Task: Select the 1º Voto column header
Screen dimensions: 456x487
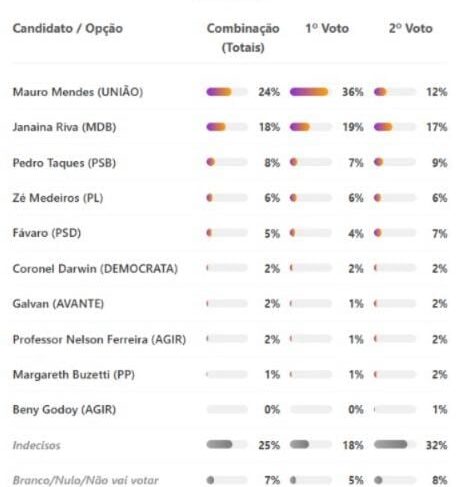Action: coord(327,29)
